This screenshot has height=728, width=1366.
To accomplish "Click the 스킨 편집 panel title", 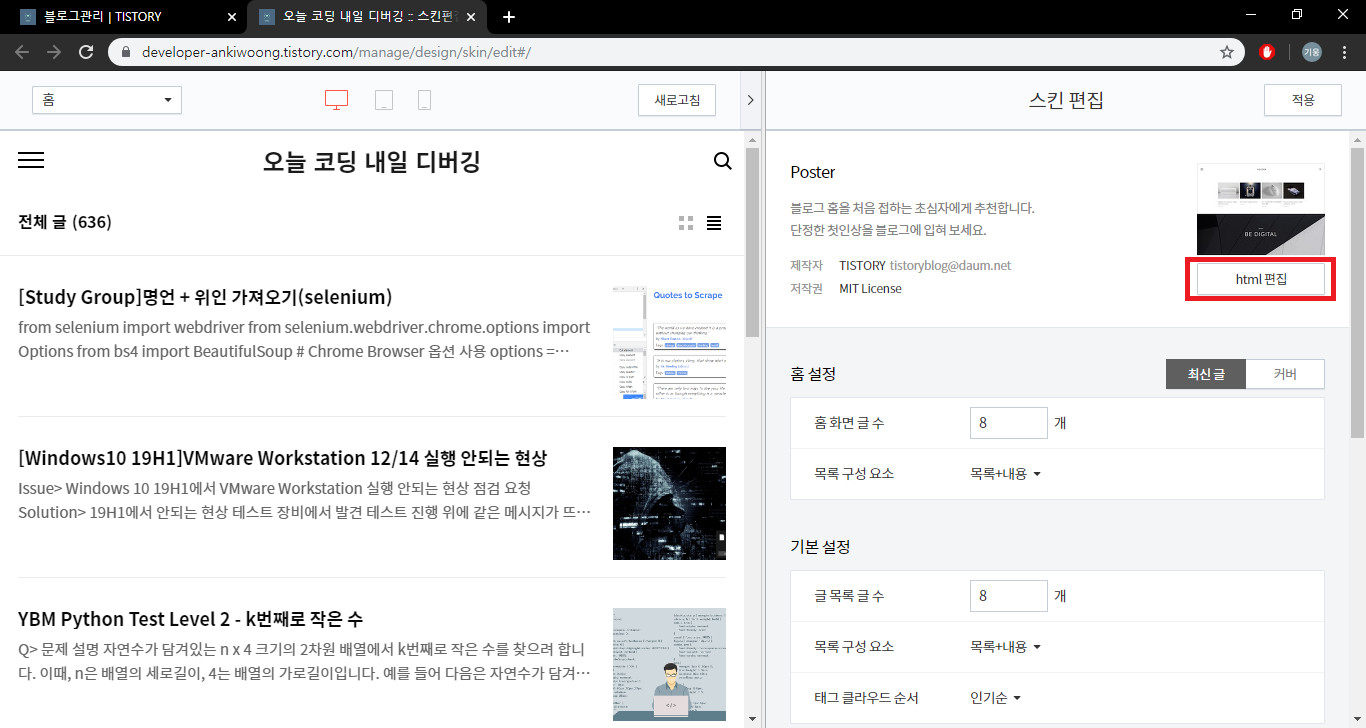I will click(x=1066, y=100).
